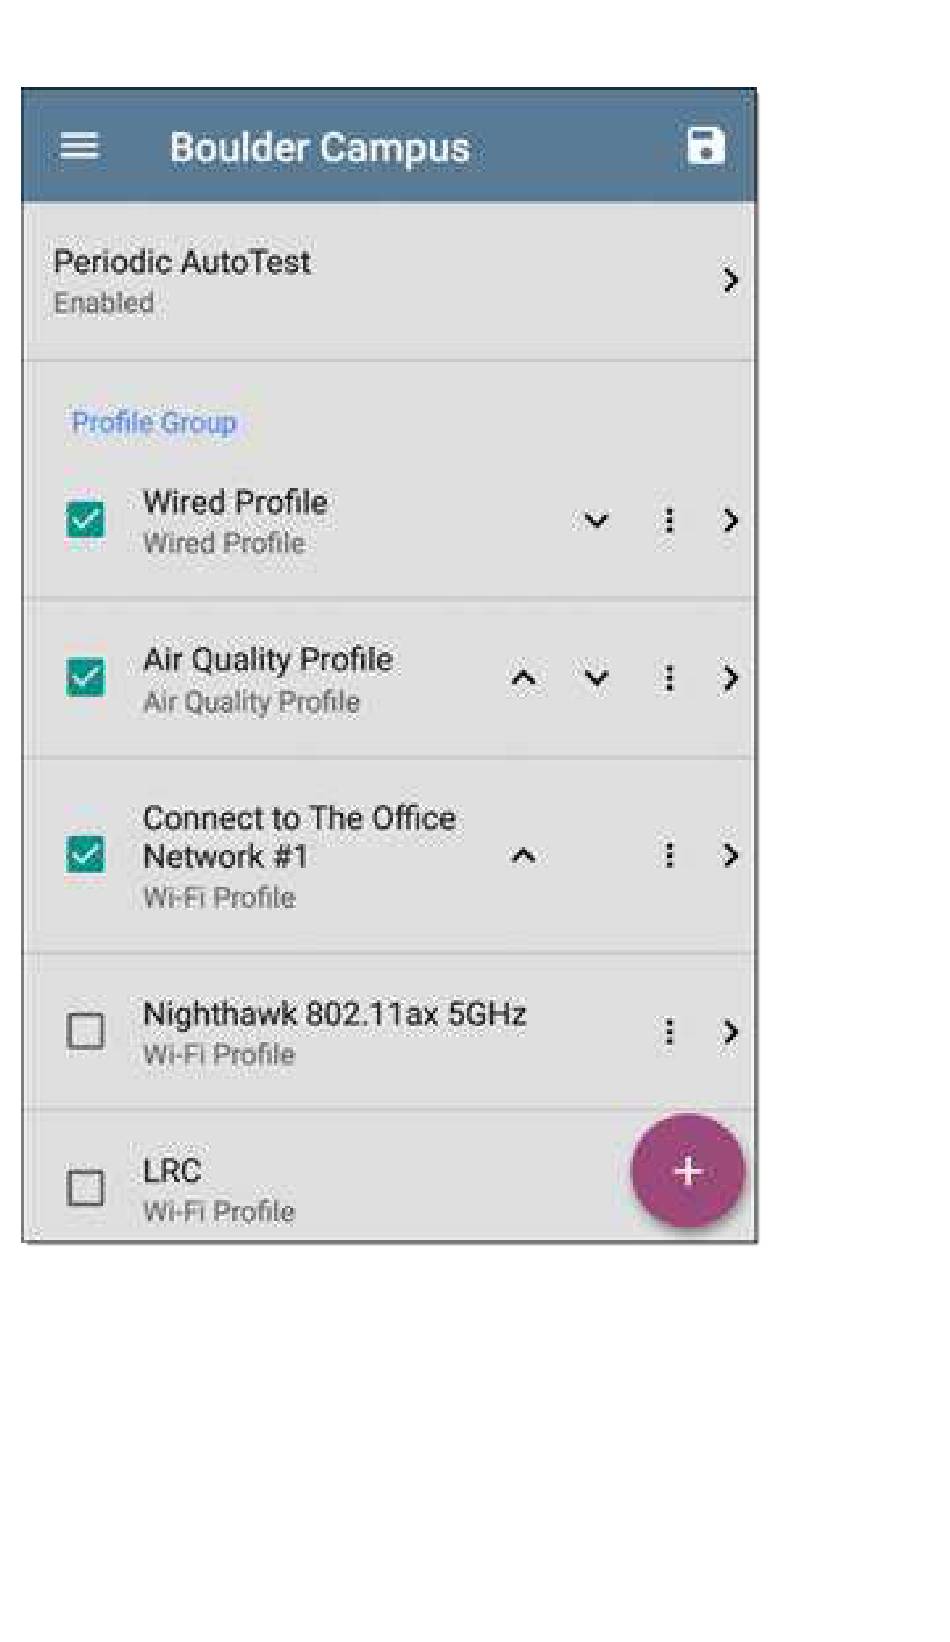Move Connect to The Office Network up
The height and width of the screenshot is (1642, 950).
pyautogui.click(x=523, y=855)
